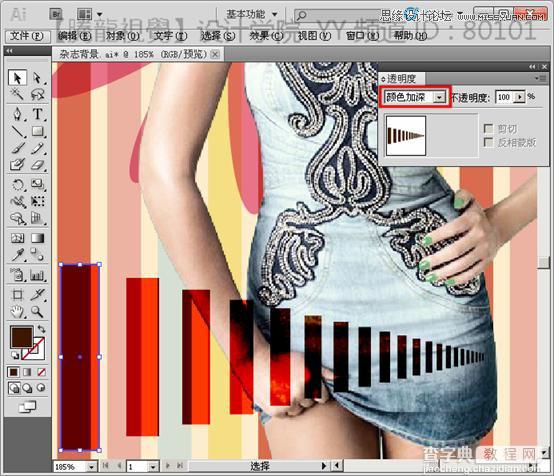Pick the Hand tool
The image size is (554, 476).
pyautogui.click(x=17, y=311)
